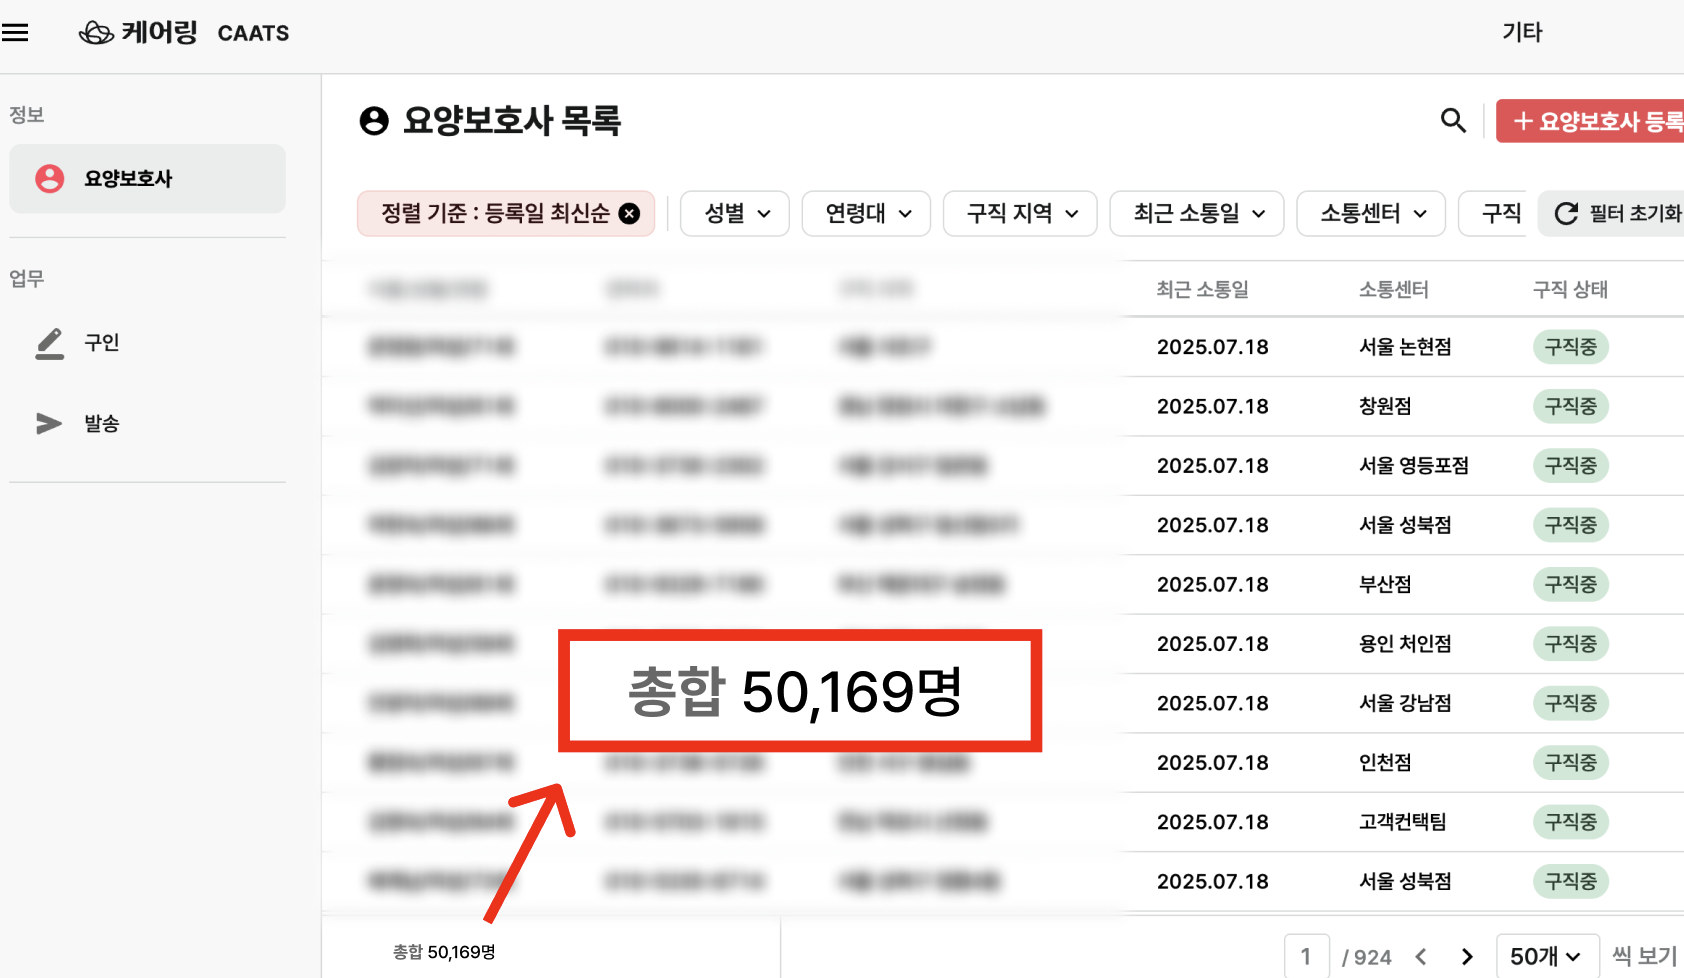Image resolution: width=1684 pixels, height=978 pixels.
Task: Click 고객컨택팀 cell
Action: (1403, 822)
